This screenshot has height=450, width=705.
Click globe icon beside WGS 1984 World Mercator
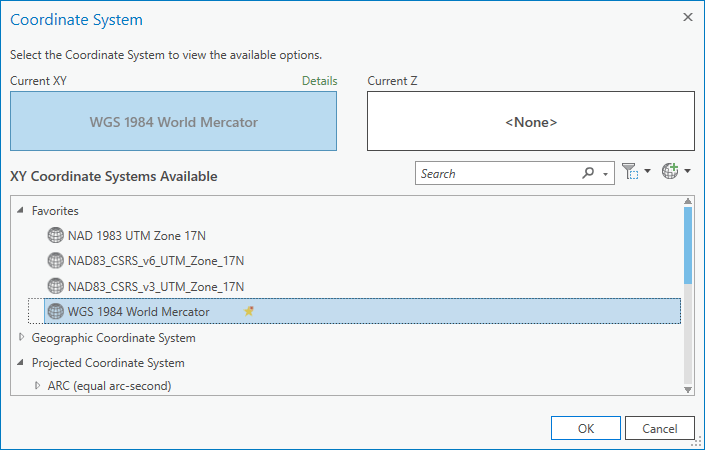[56, 311]
